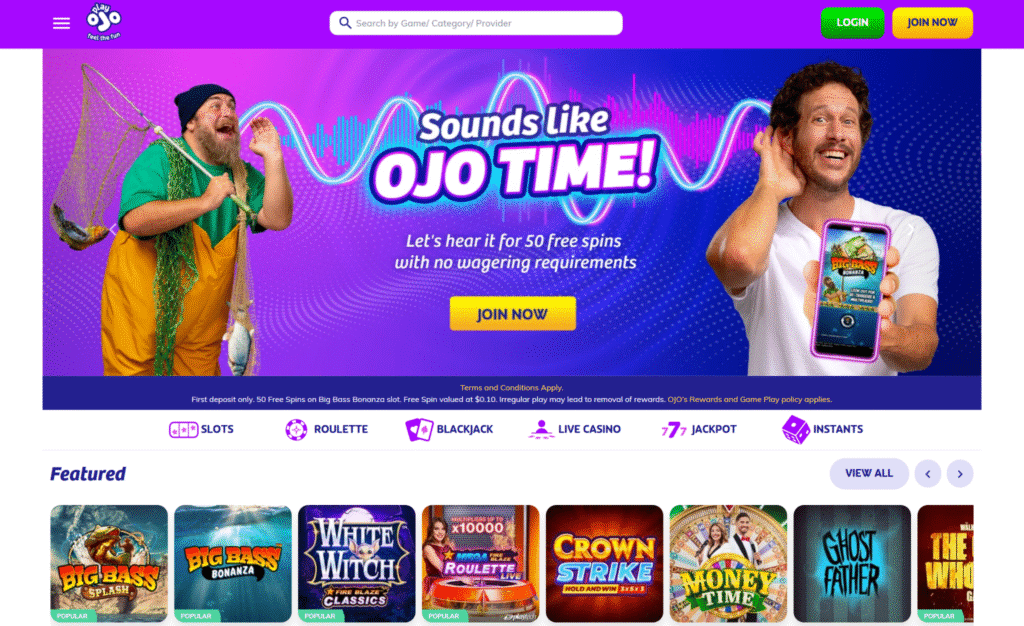Advance banner with right carousel arrow
The width and height of the screenshot is (1024, 626).
(910, 229)
